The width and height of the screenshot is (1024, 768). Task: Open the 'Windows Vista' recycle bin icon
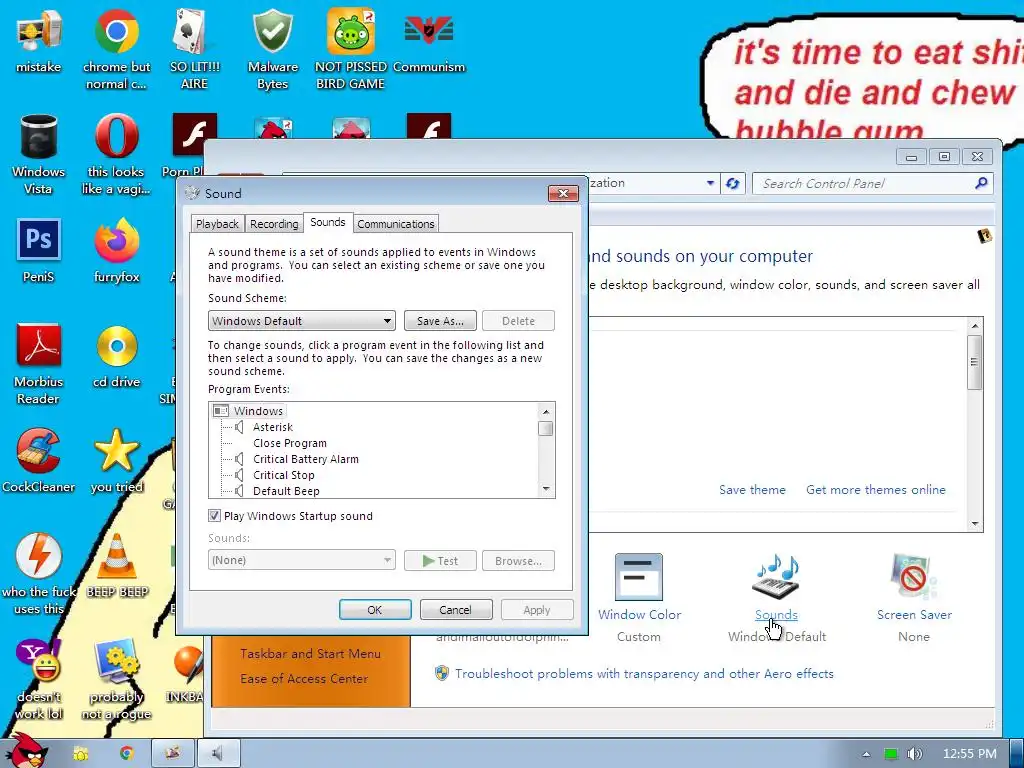[x=39, y=154]
